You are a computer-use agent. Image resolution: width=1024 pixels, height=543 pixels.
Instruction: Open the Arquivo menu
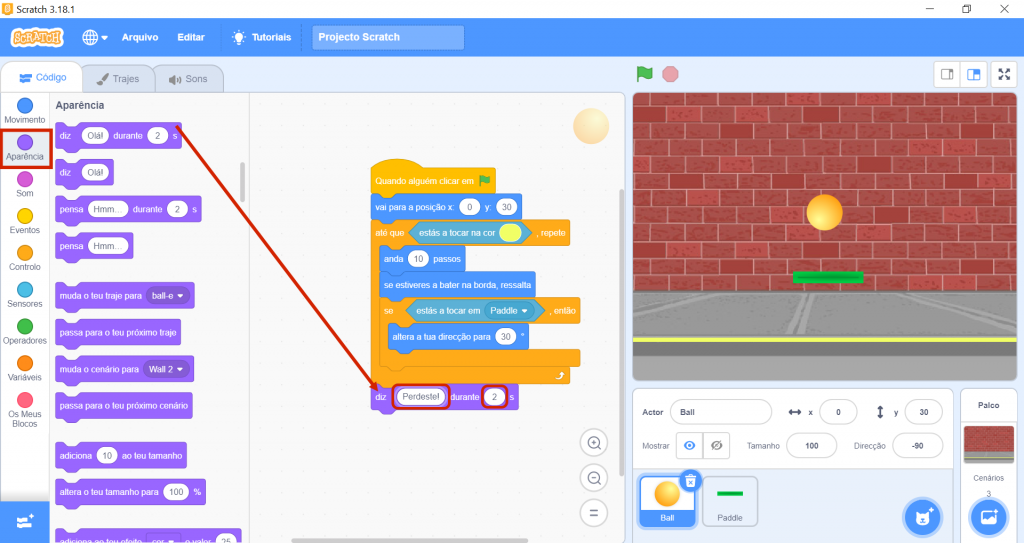pos(140,37)
